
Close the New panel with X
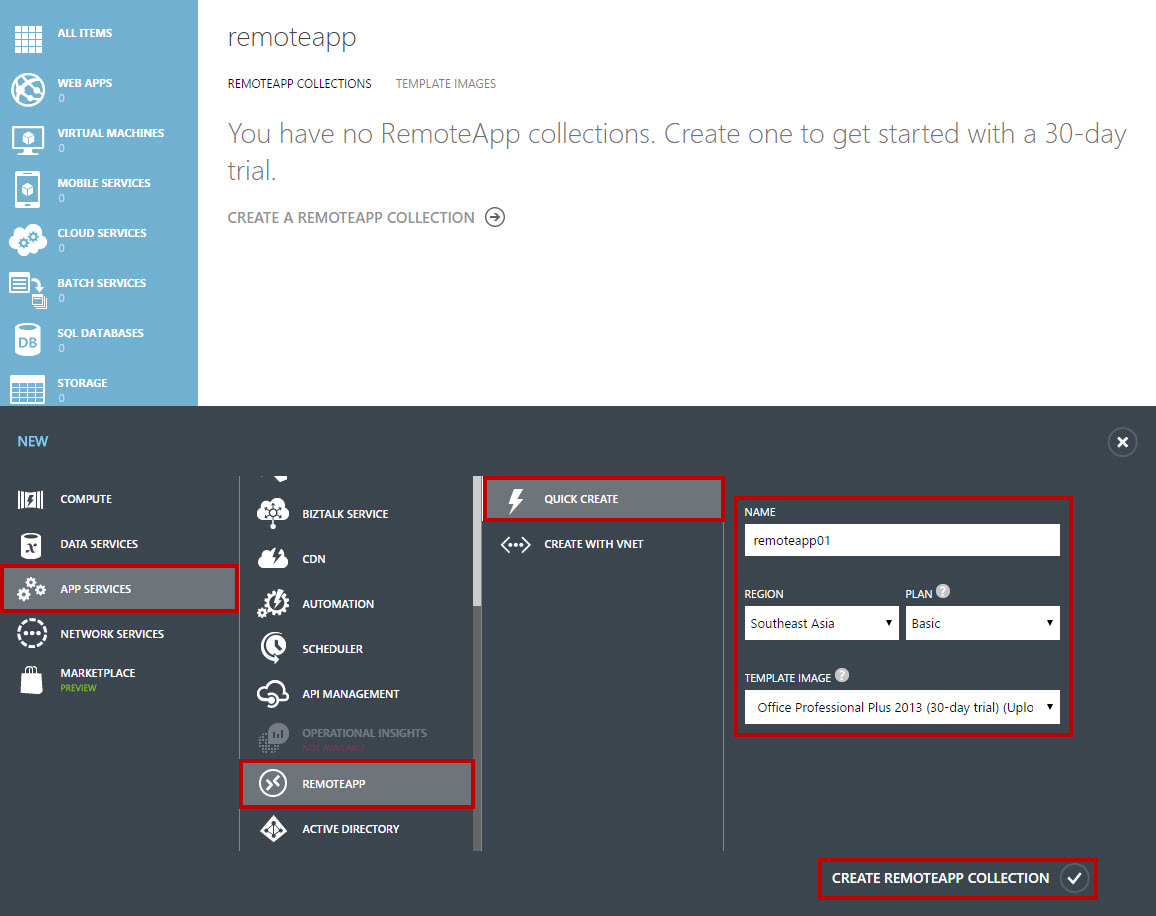click(1122, 442)
